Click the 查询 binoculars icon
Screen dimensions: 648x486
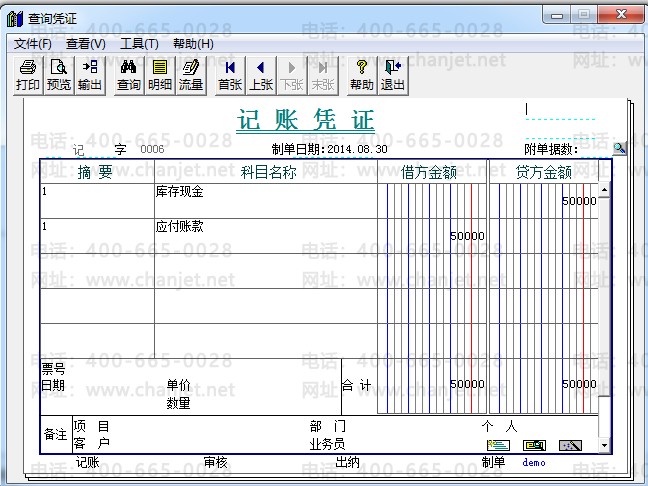pyautogui.click(x=128, y=75)
